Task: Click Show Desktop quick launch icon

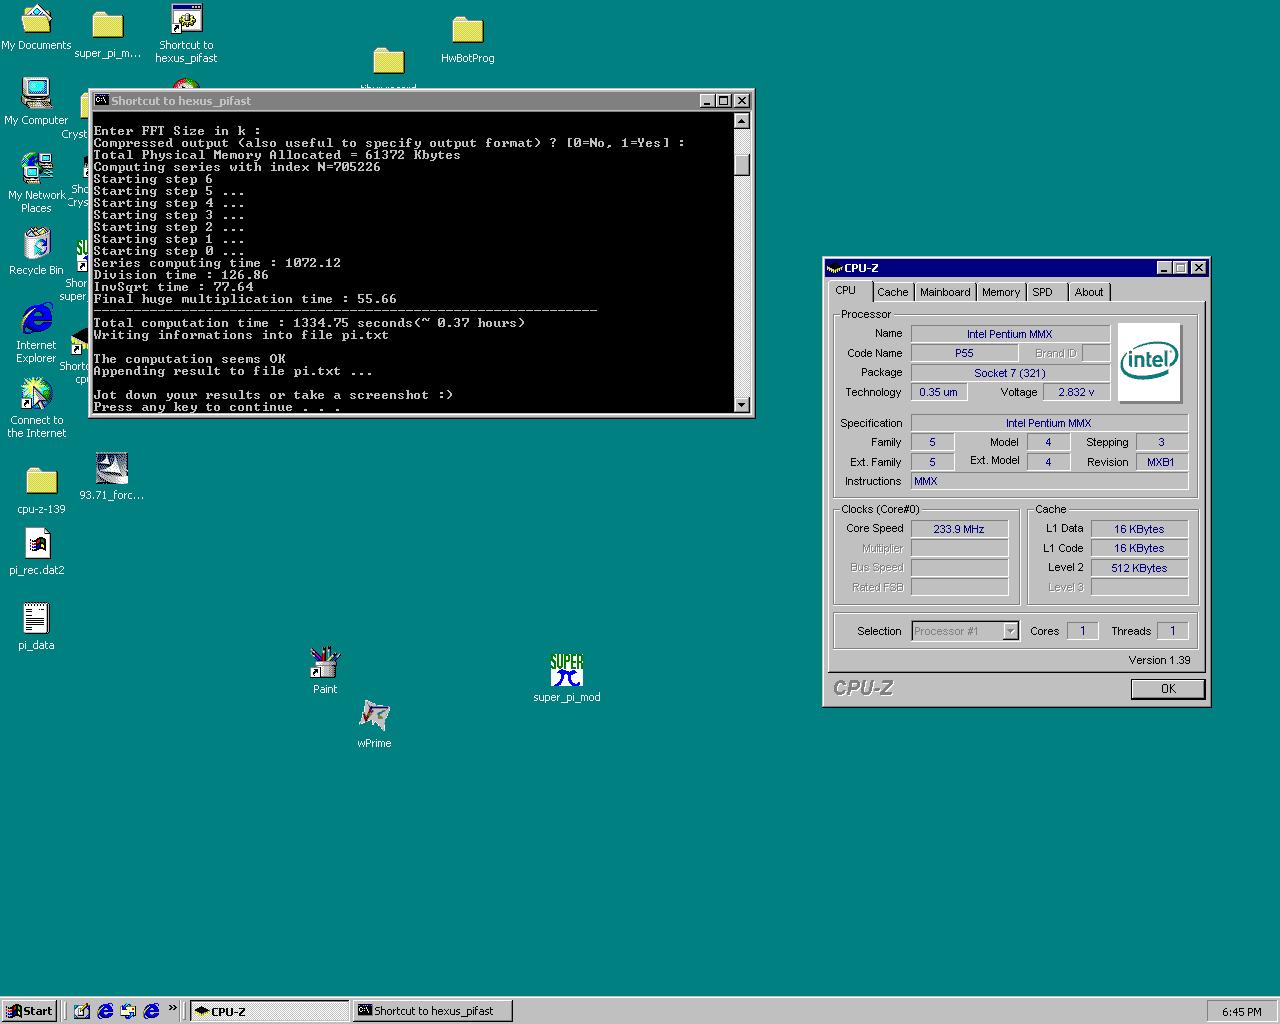Action: (x=81, y=1011)
